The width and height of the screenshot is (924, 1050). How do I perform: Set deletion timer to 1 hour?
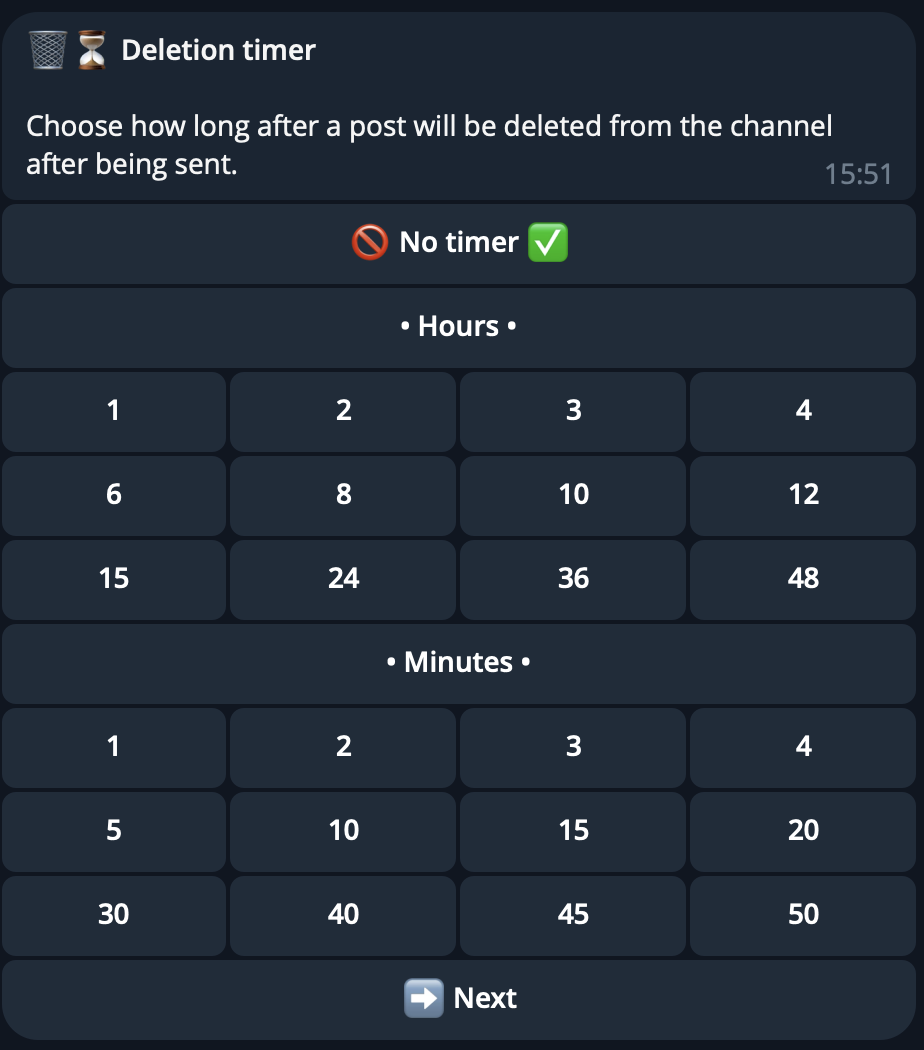click(x=114, y=411)
